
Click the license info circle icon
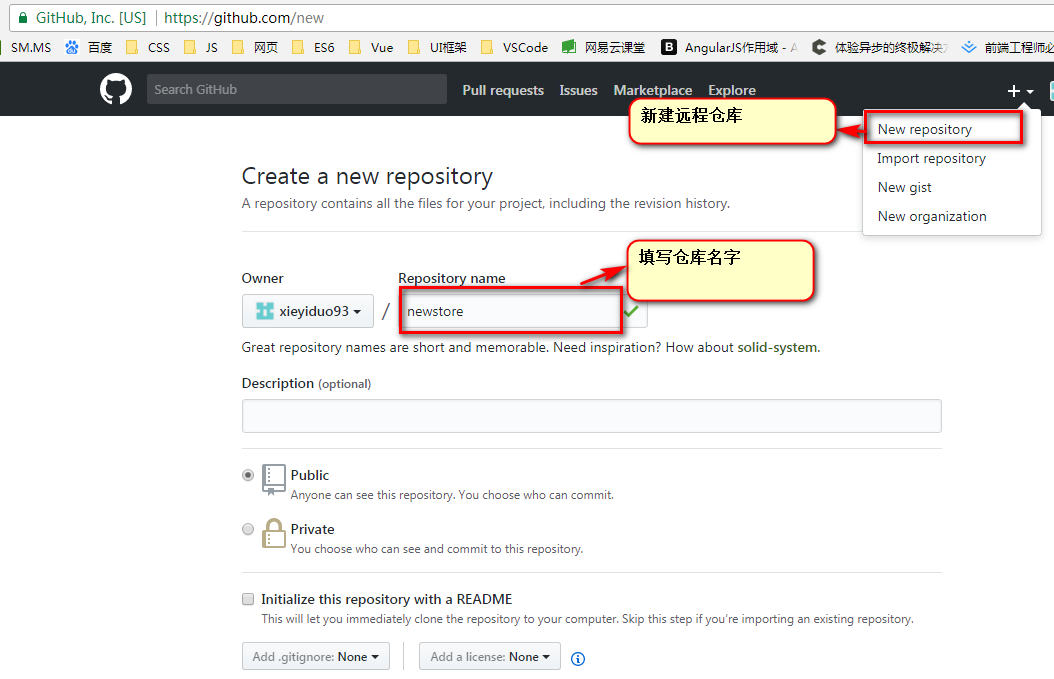tap(577, 659)
